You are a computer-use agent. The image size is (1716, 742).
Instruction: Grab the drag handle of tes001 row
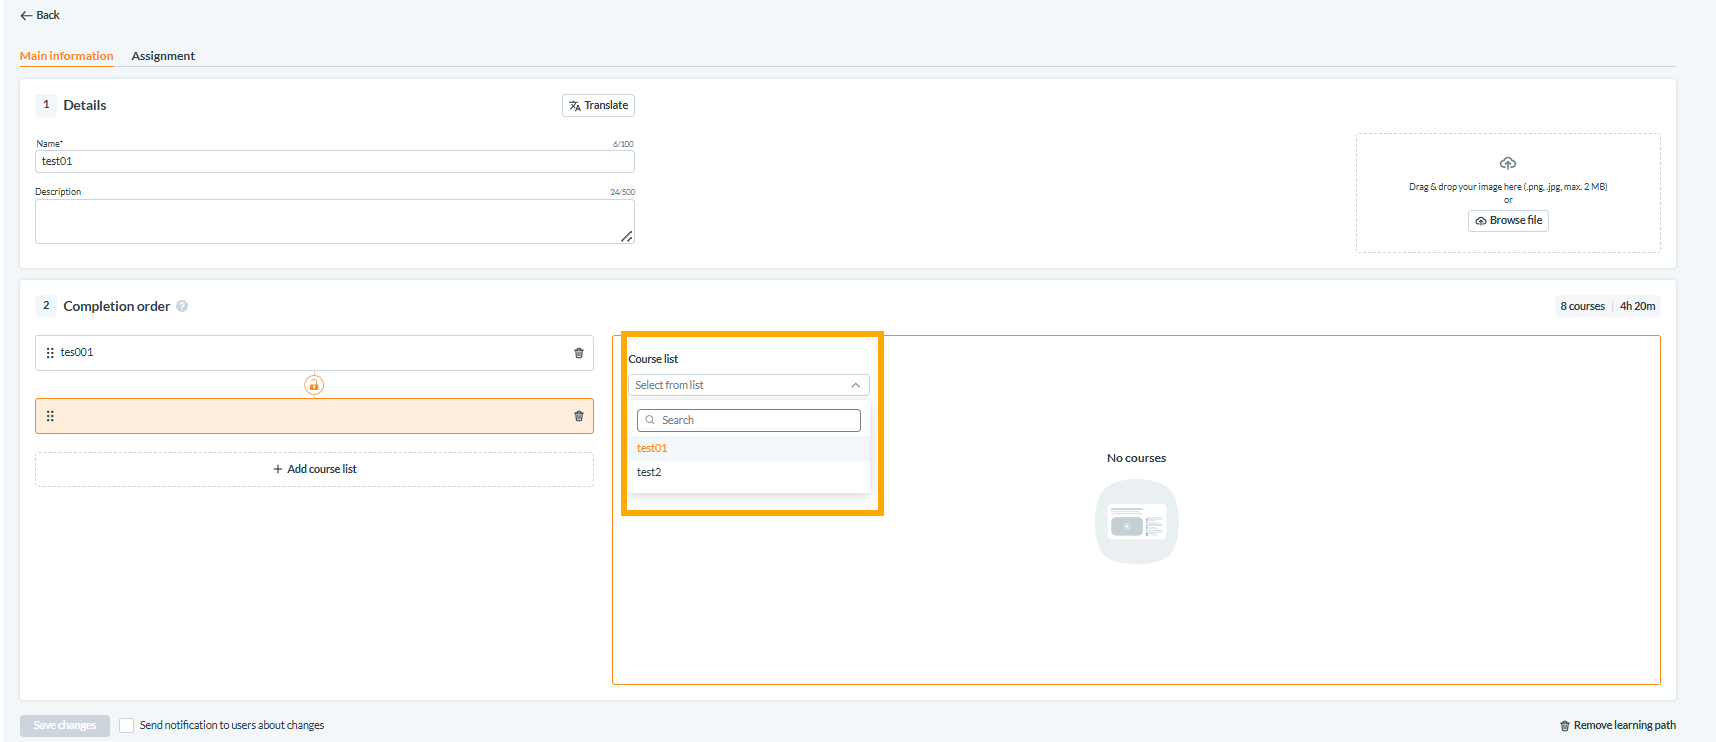point(50,353)
